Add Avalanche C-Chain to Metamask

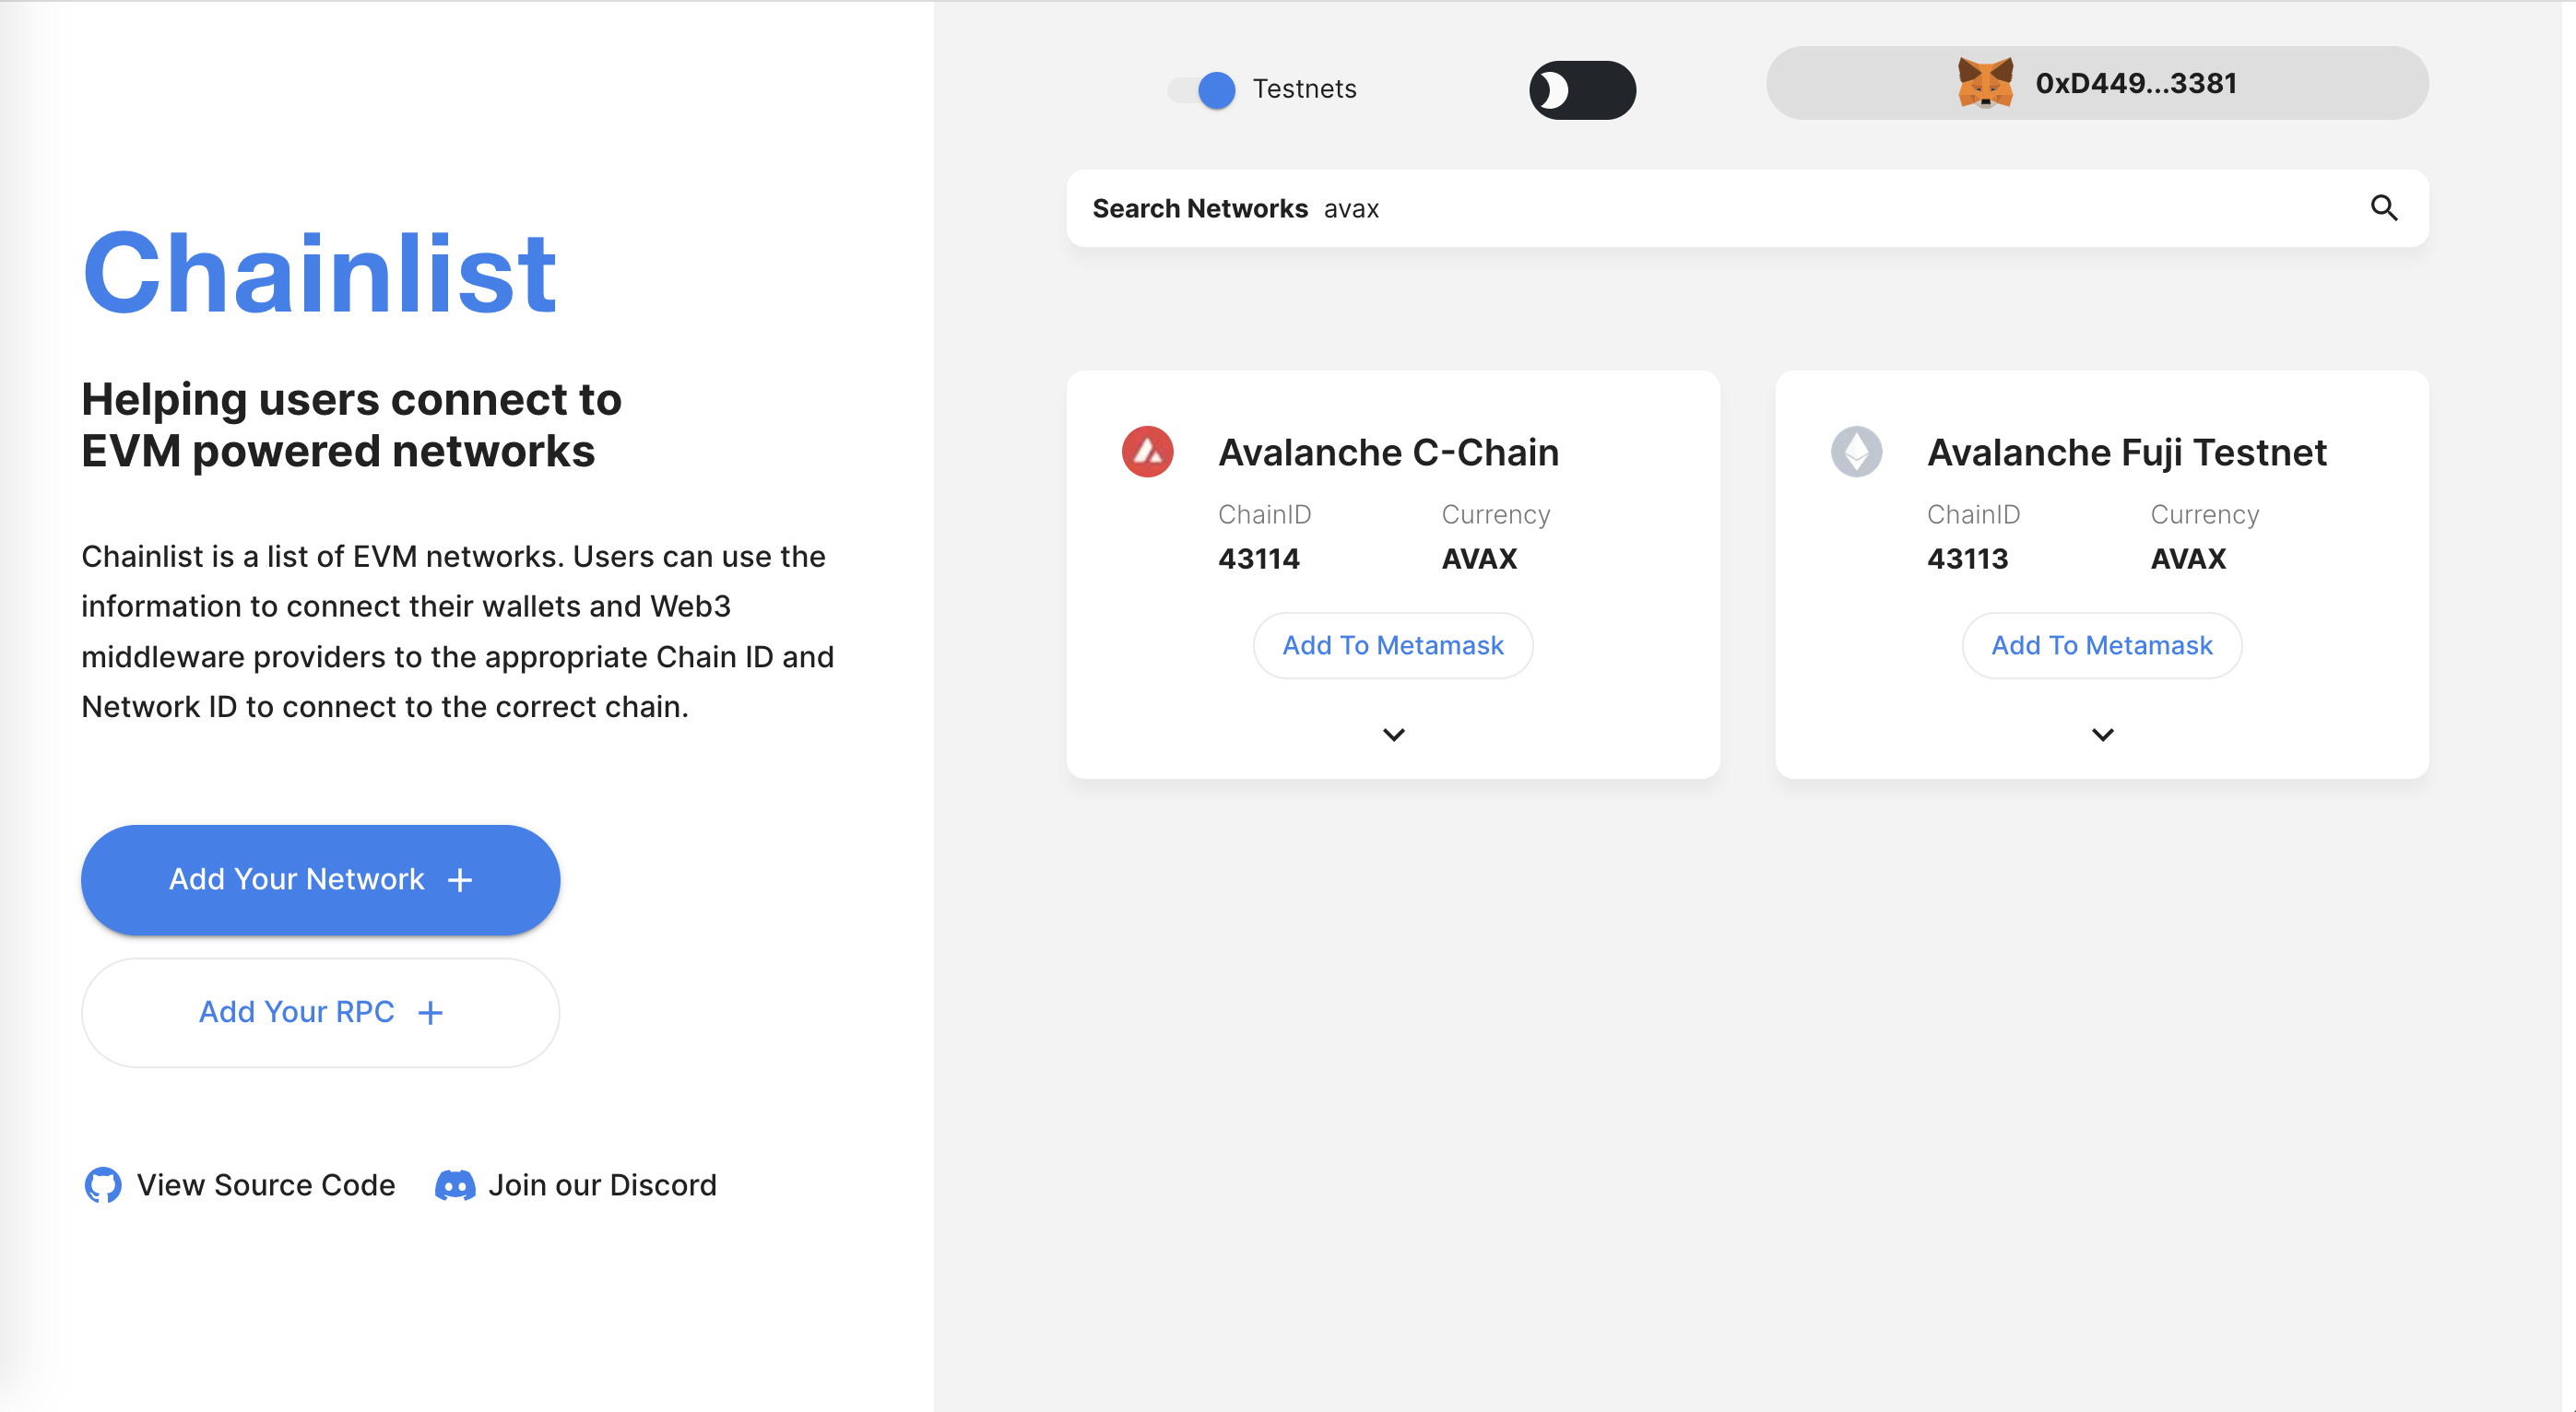pyautogui.click(x=1392, y=646)
